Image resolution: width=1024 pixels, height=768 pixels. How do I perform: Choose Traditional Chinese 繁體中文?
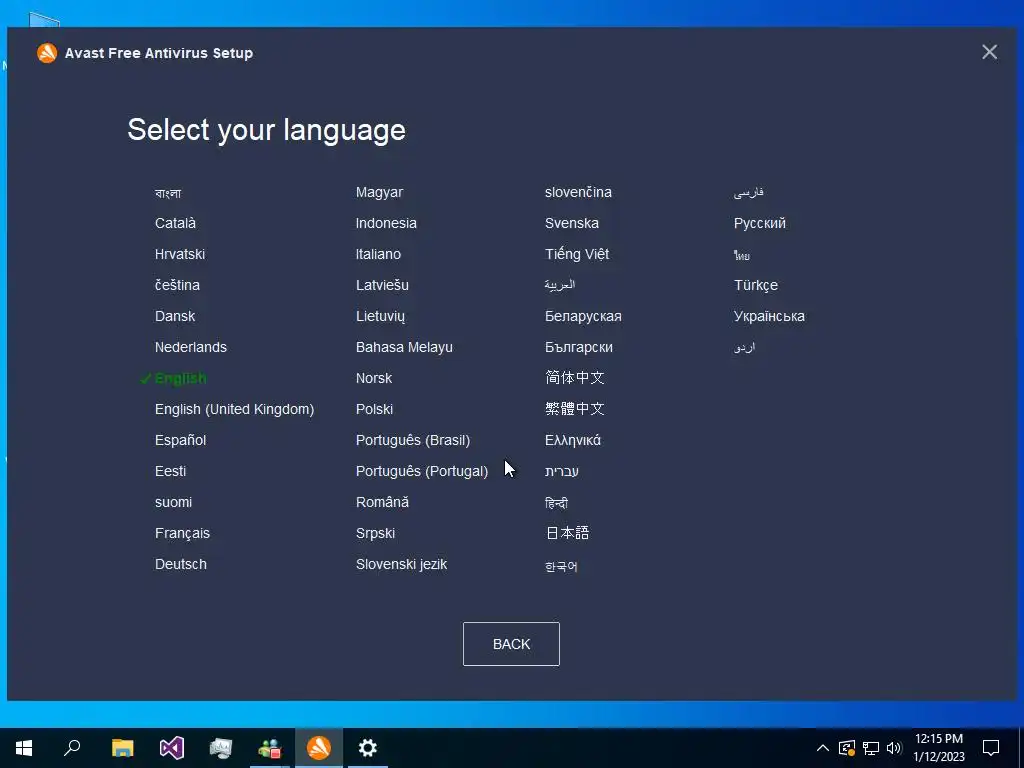pos(575,409)
